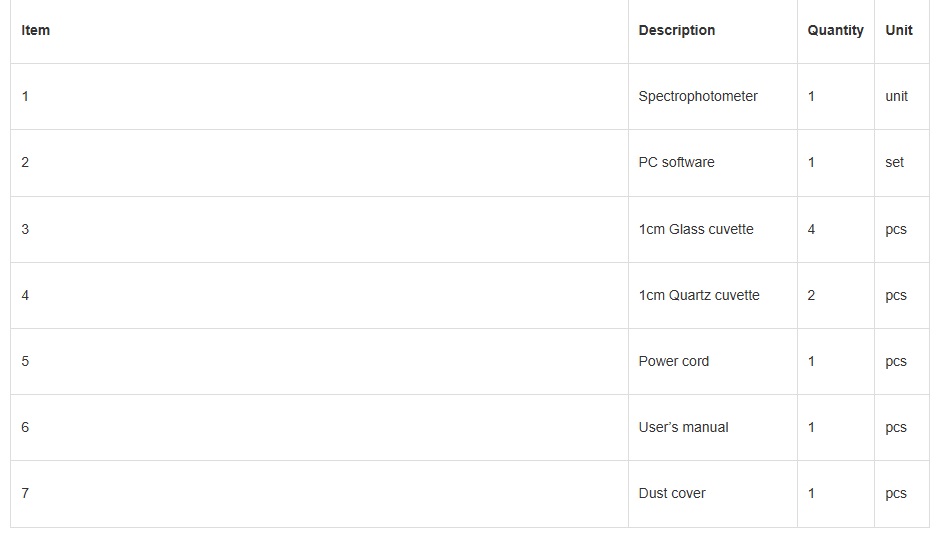
Task: Select the PC software cell
Action: [x=676, y=162]
